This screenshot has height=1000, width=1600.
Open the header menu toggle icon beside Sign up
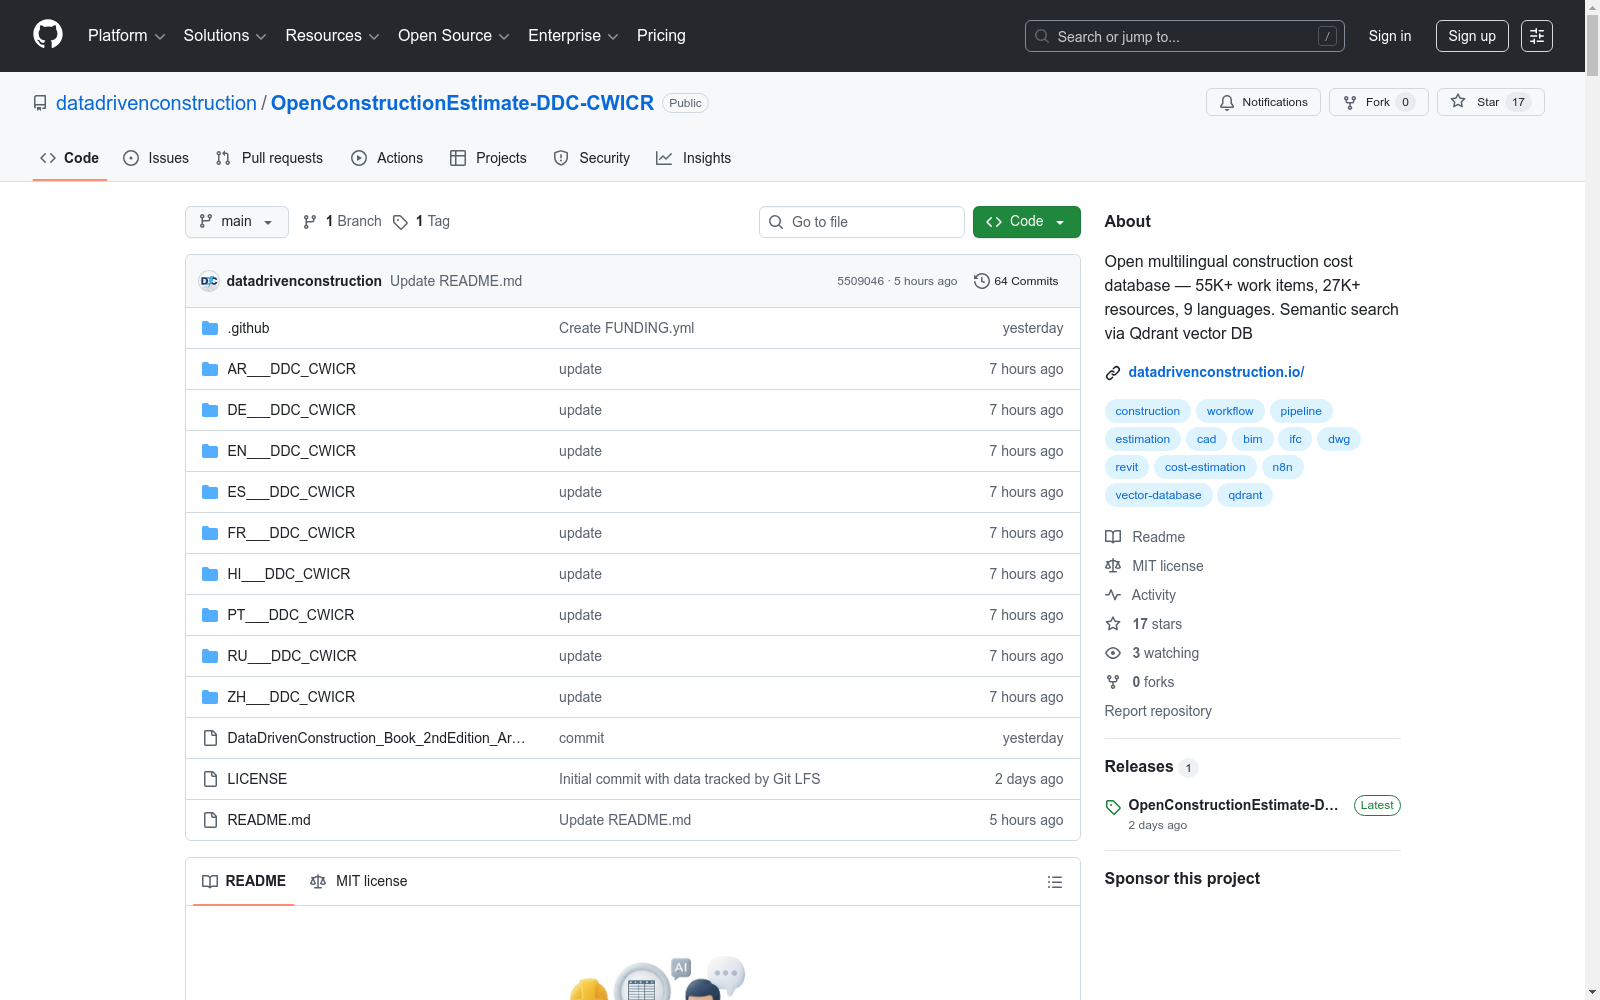[1537, 36]
